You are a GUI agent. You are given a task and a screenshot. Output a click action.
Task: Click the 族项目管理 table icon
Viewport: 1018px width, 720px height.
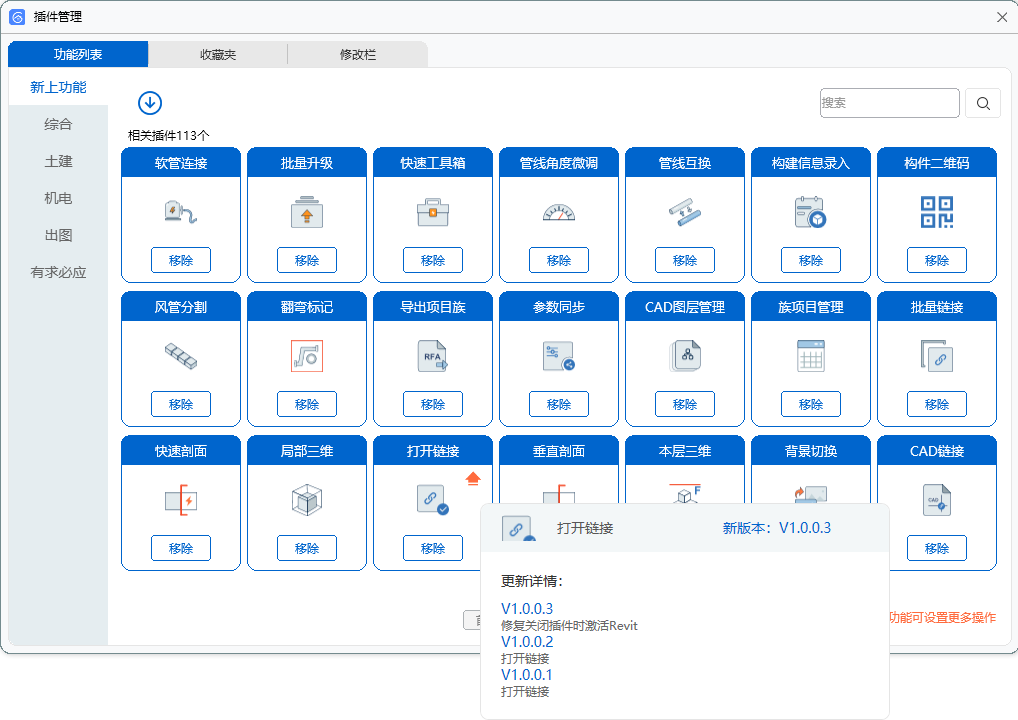coord(810,356)
